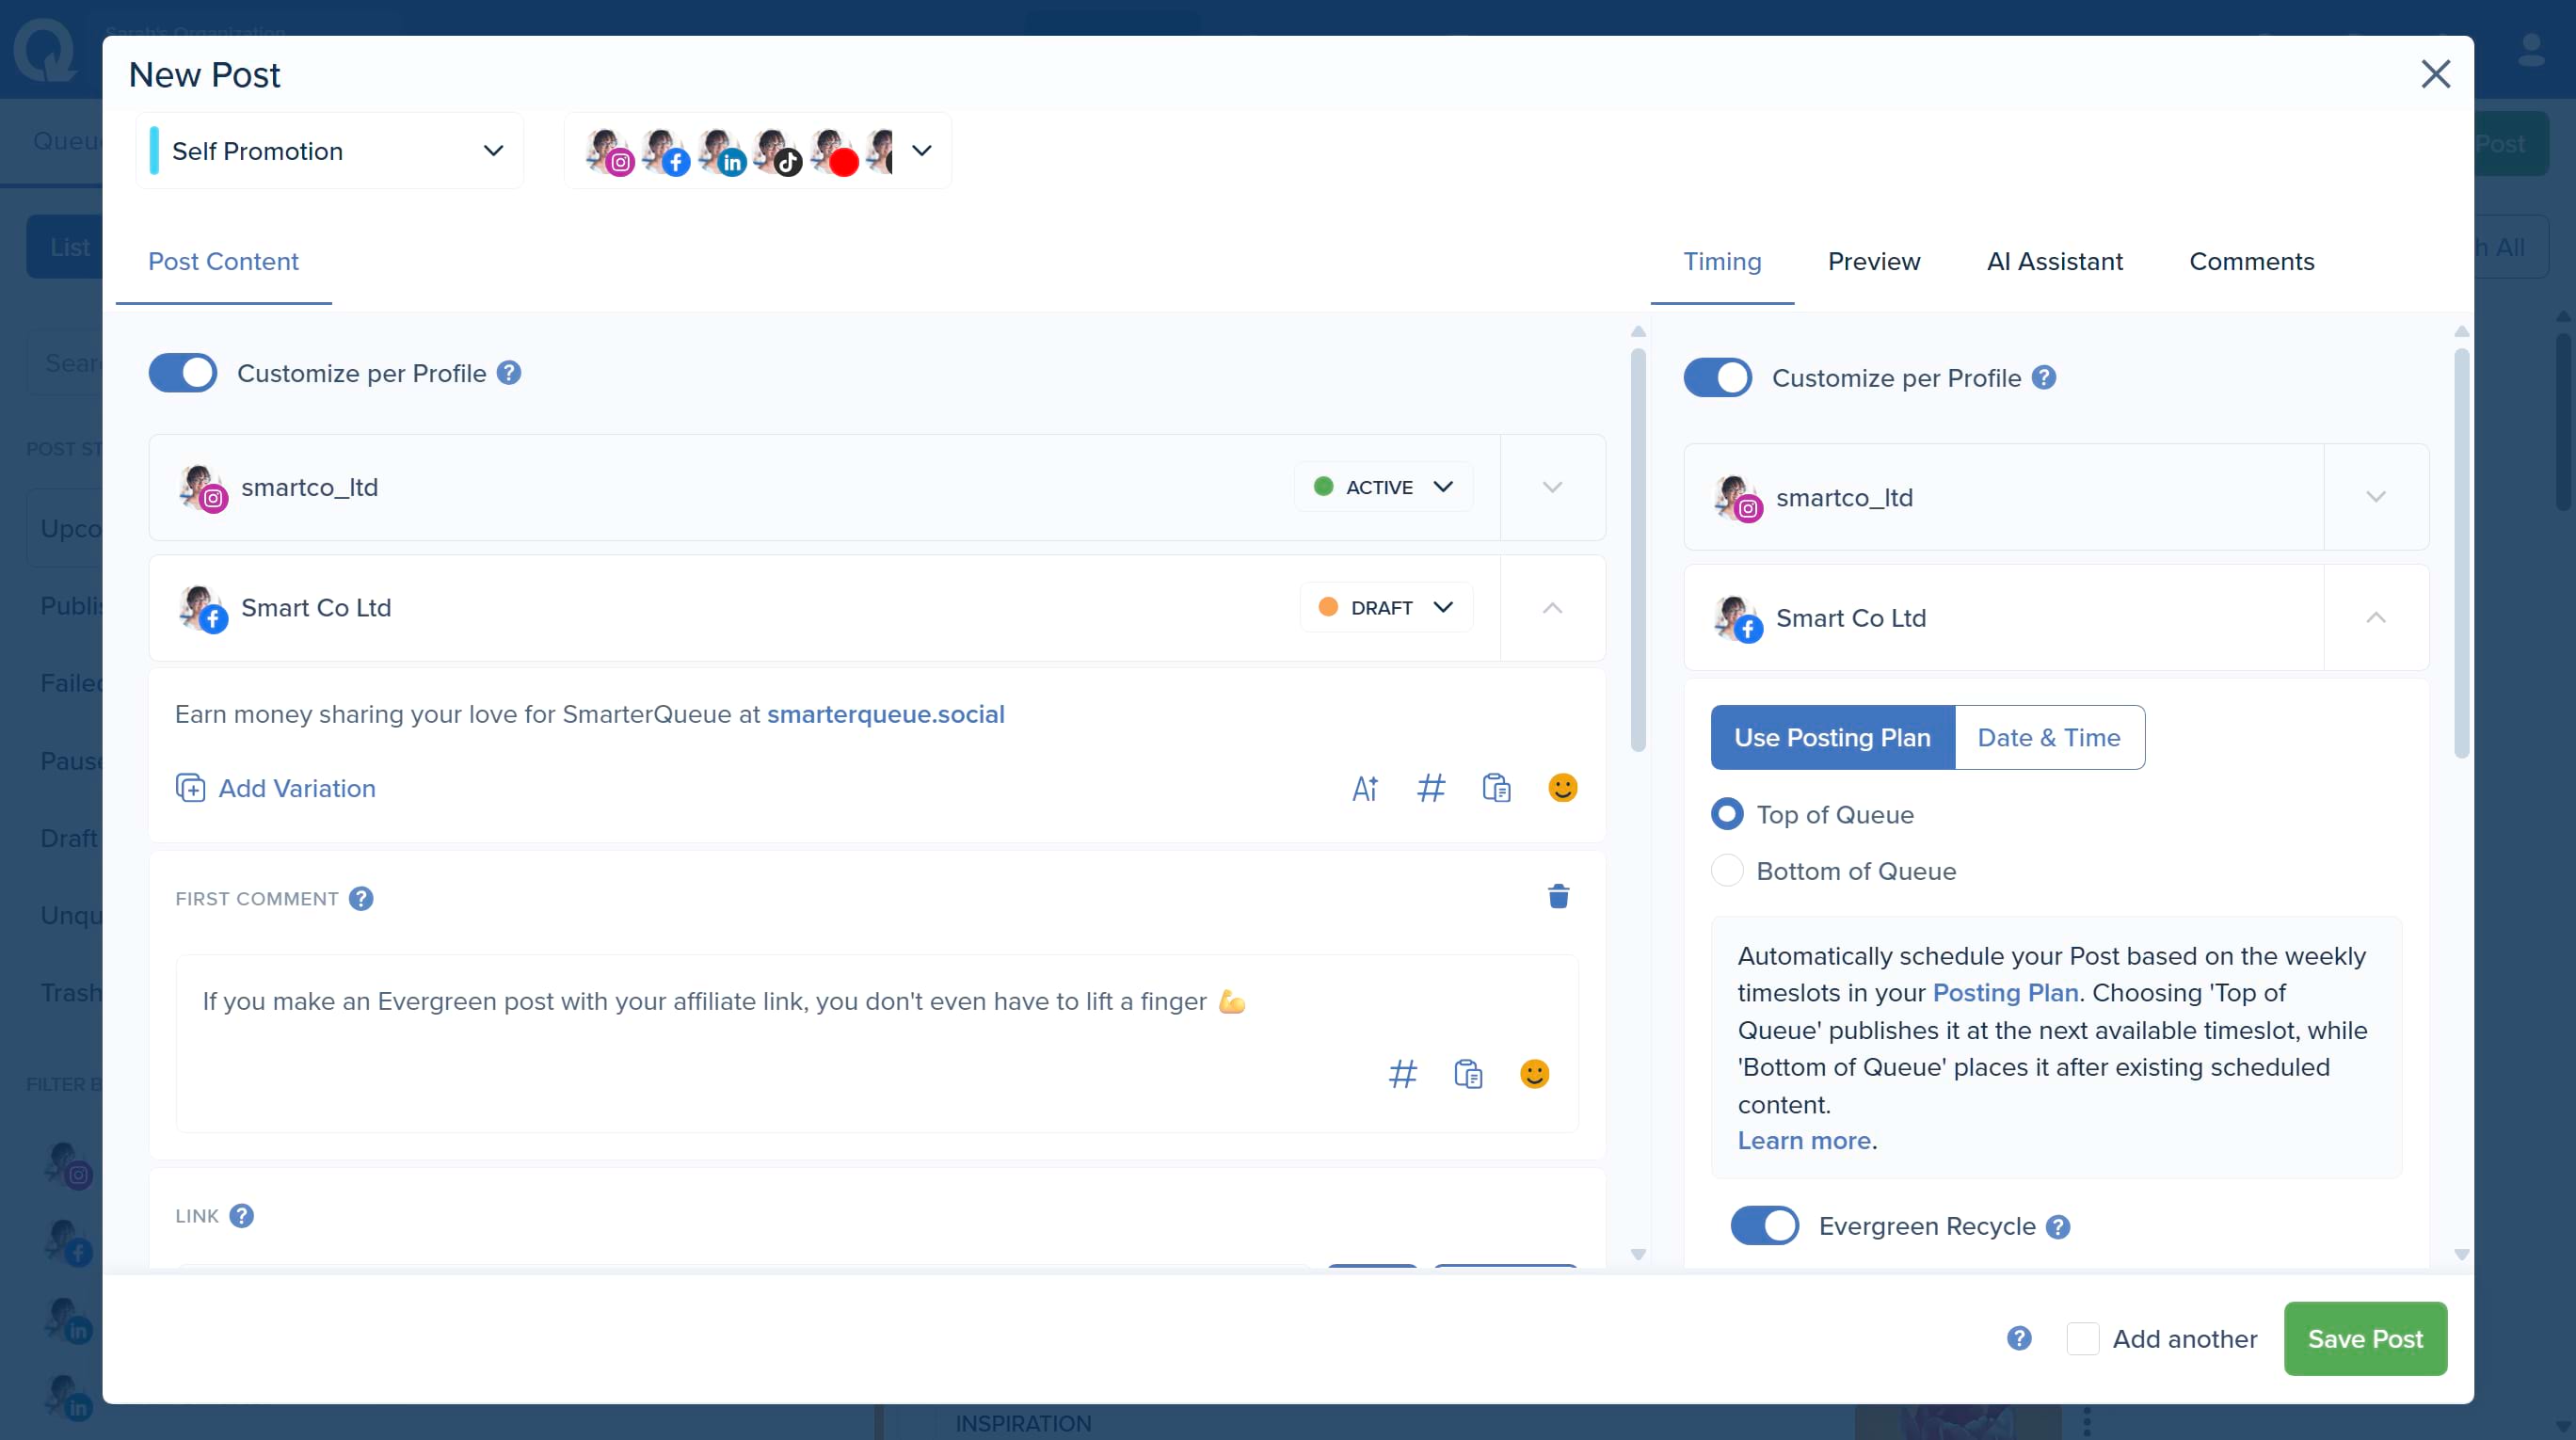Click the saved snippets icon in post content
The height and width of the screenshot is (1440, 2576).
[x=1496, y=789]
